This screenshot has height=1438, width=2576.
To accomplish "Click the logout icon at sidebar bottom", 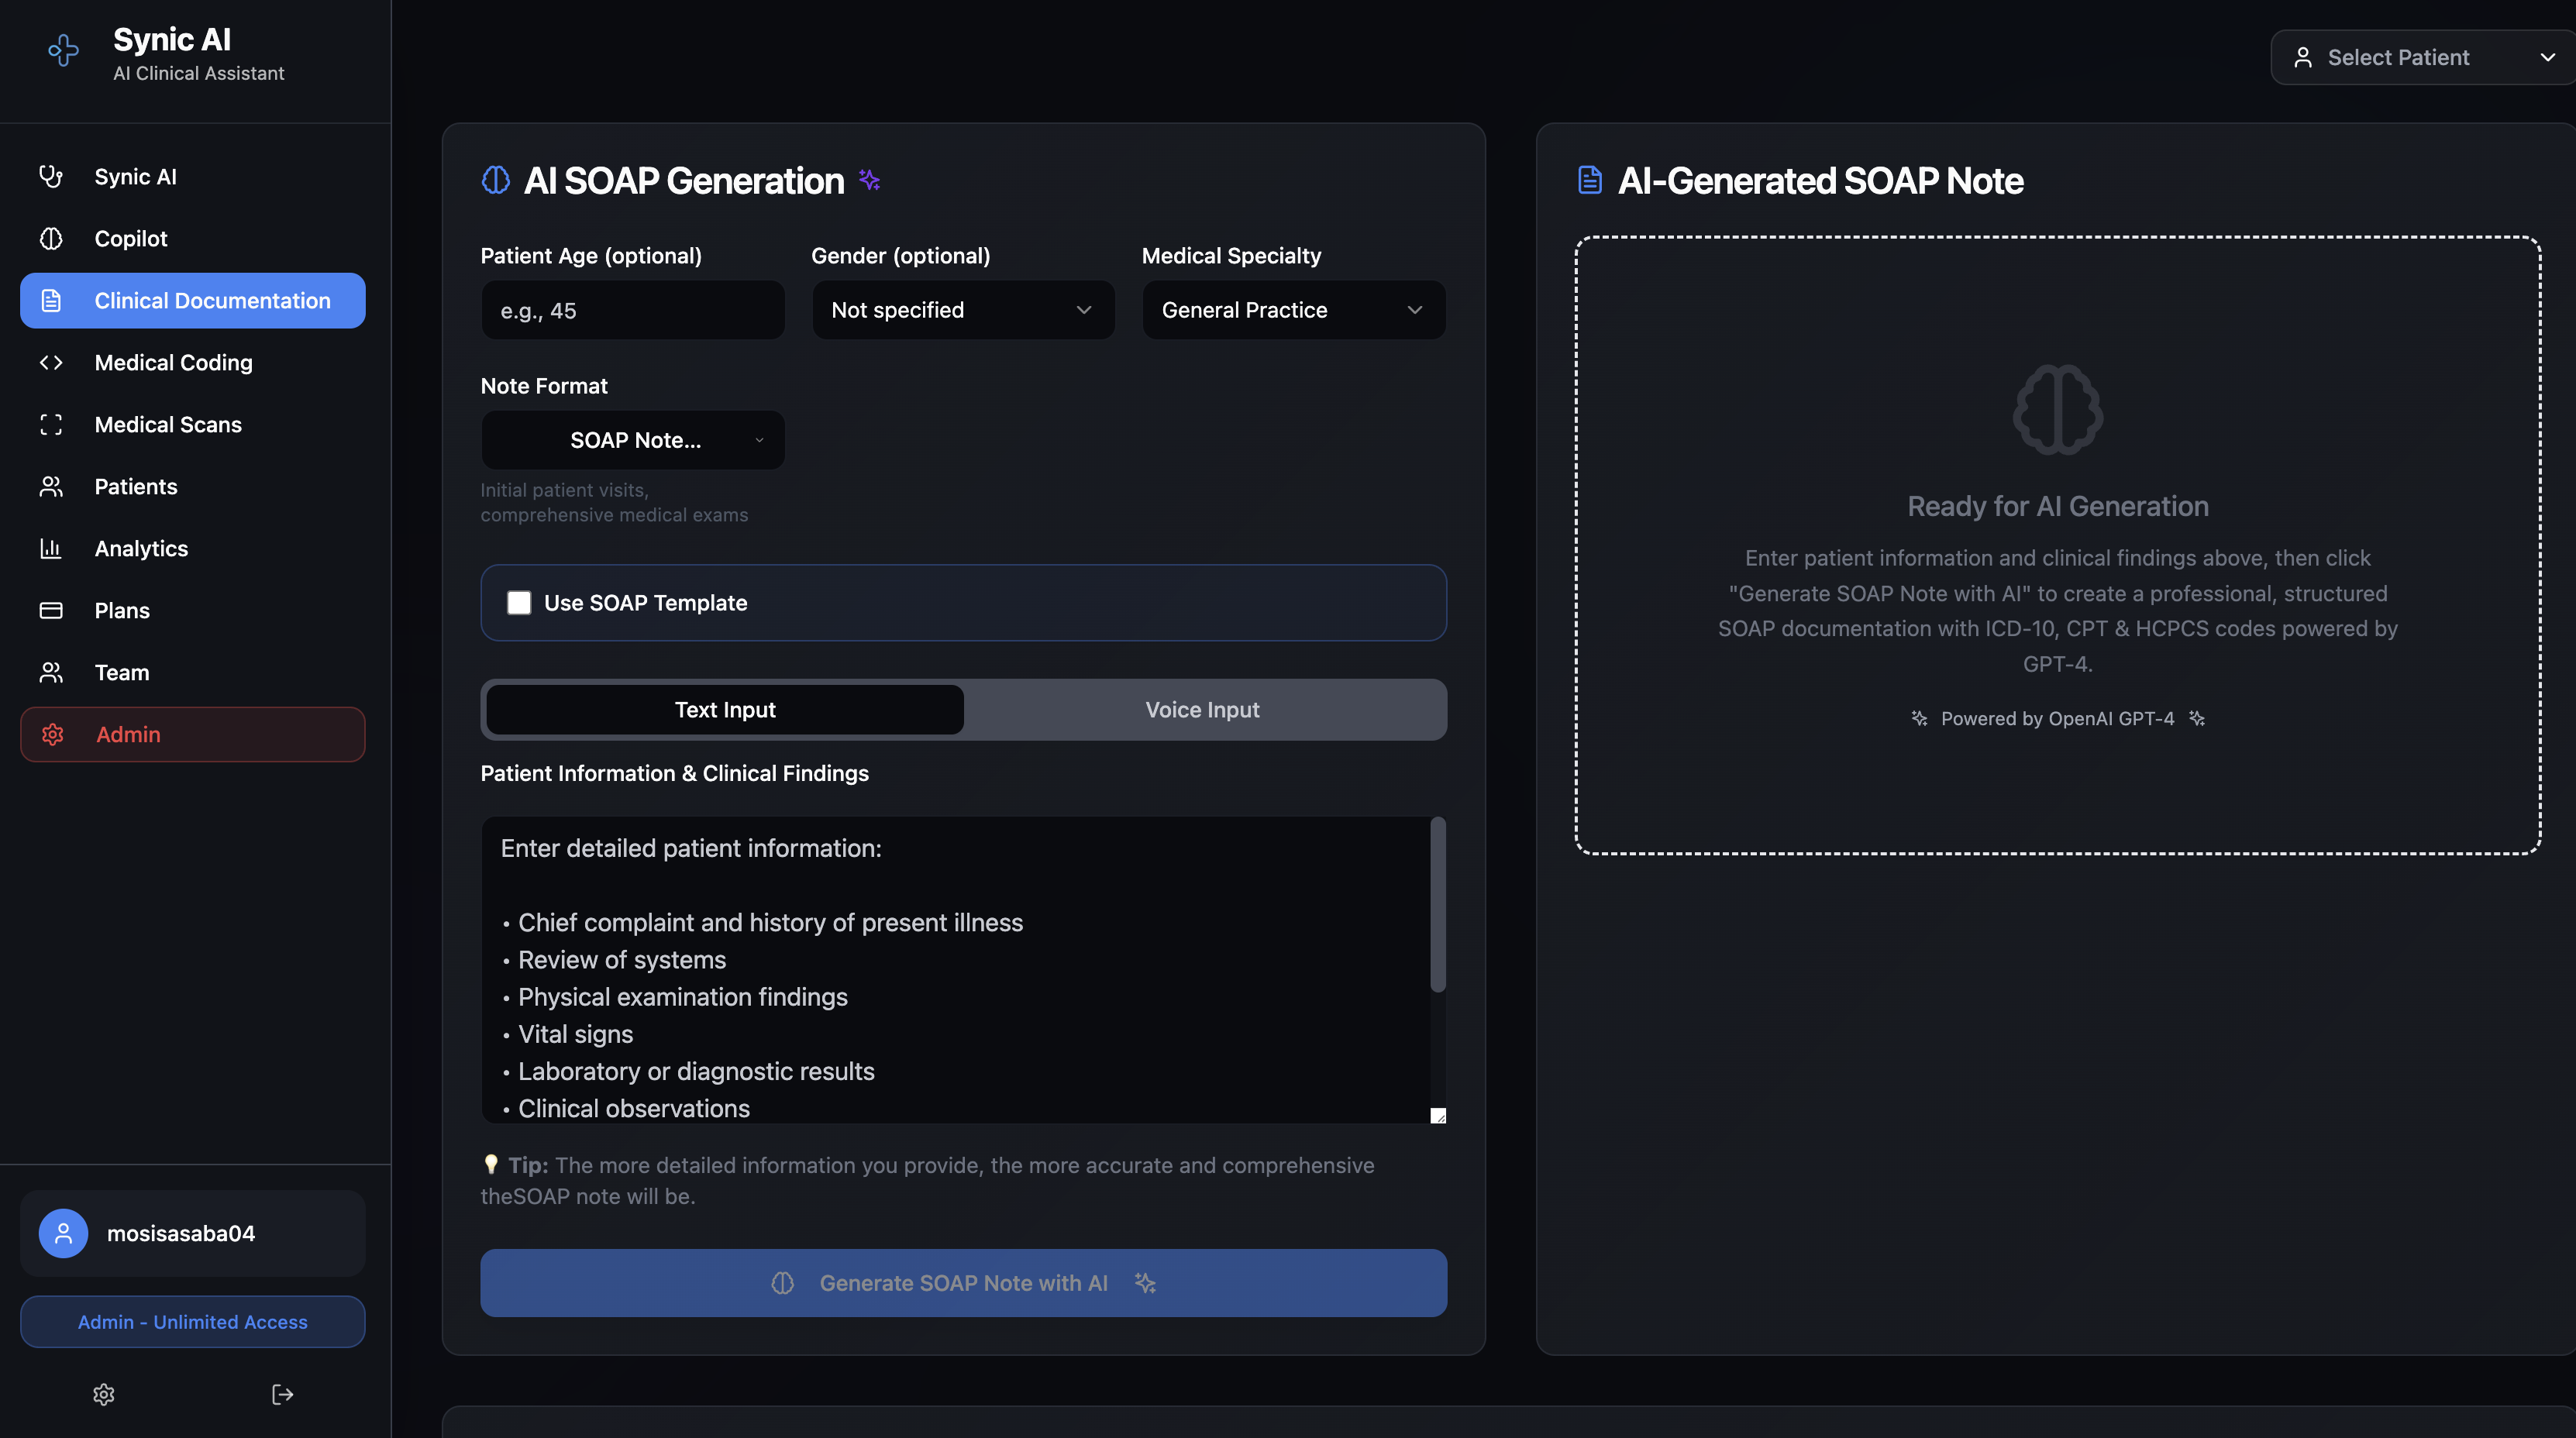I will coord(282,1394).
